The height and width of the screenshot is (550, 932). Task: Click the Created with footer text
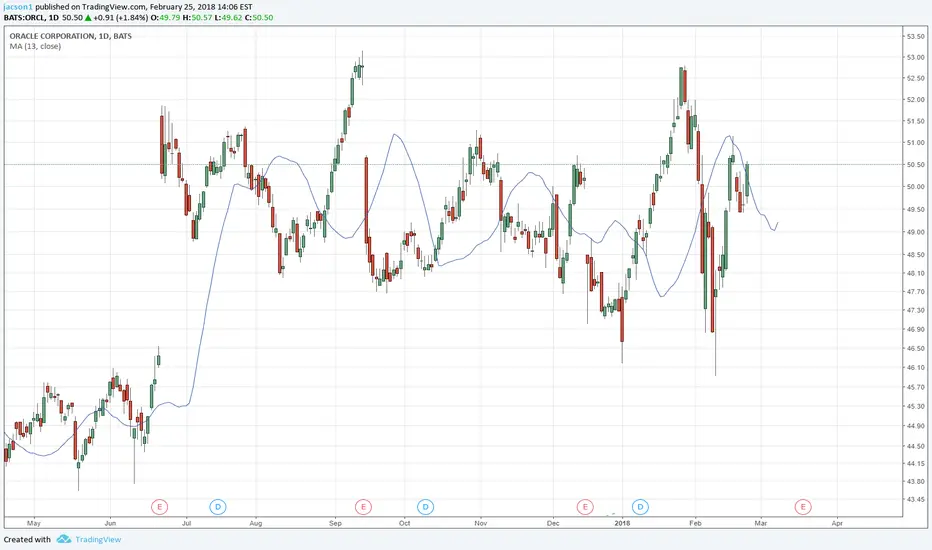tap(27, 539)
